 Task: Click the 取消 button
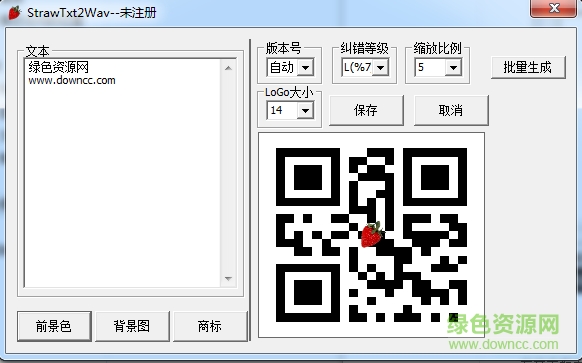(x=451, y=110)
